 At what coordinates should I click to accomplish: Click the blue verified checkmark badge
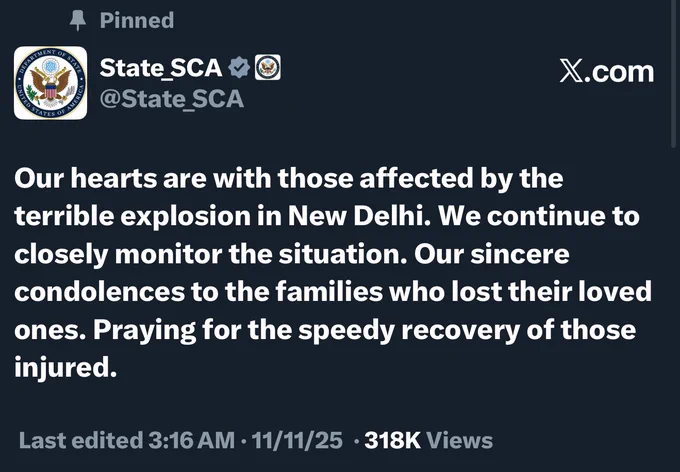(239, 68)
